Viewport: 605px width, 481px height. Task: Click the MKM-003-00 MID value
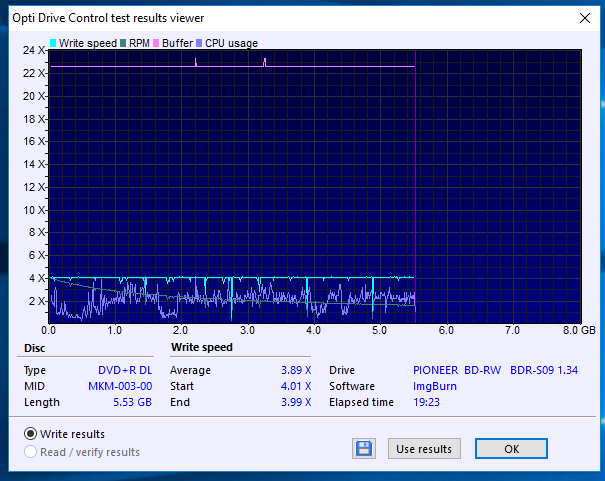pyautogui.click(x=120, y=386)
